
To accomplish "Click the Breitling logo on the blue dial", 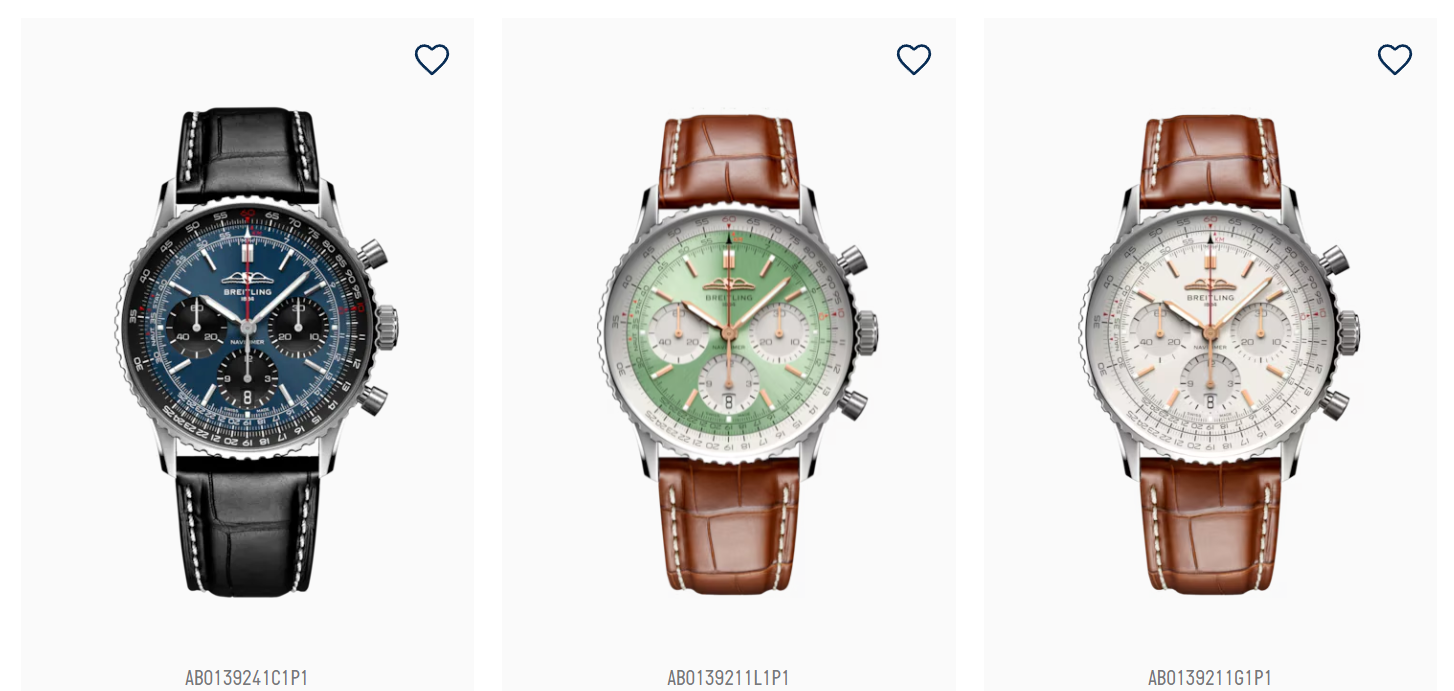I will tap(246, 284).
